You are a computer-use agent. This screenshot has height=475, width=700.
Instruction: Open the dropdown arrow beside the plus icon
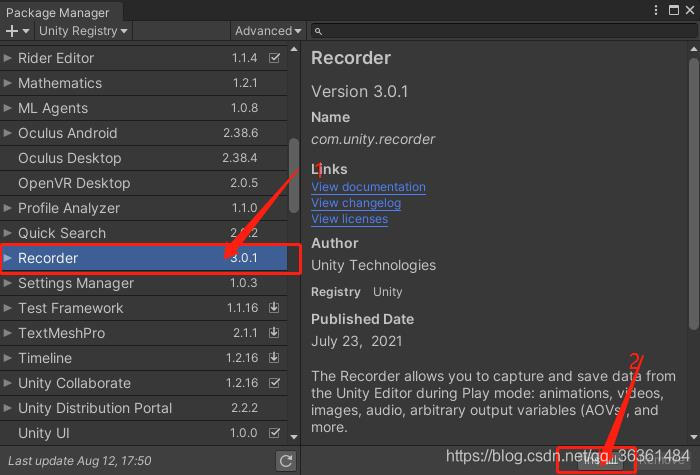pyautogui.click(x=26, y=31)
